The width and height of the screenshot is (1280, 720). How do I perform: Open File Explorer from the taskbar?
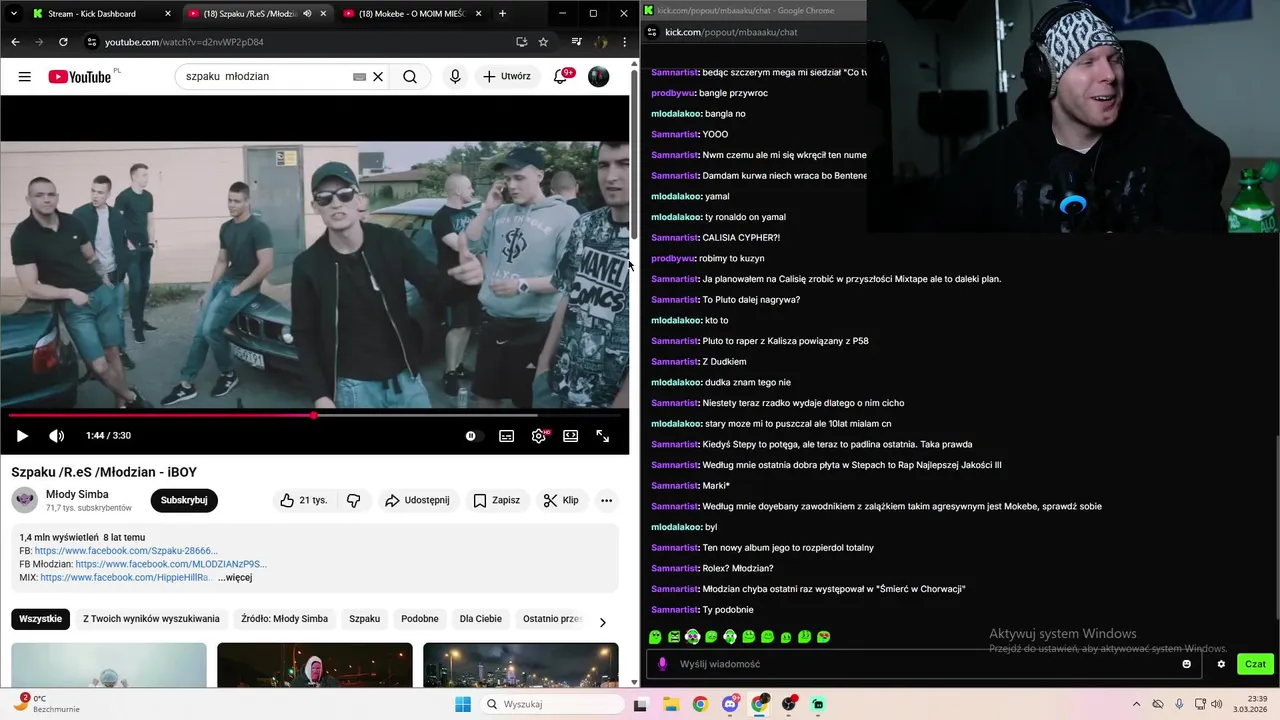pos(670,704)
